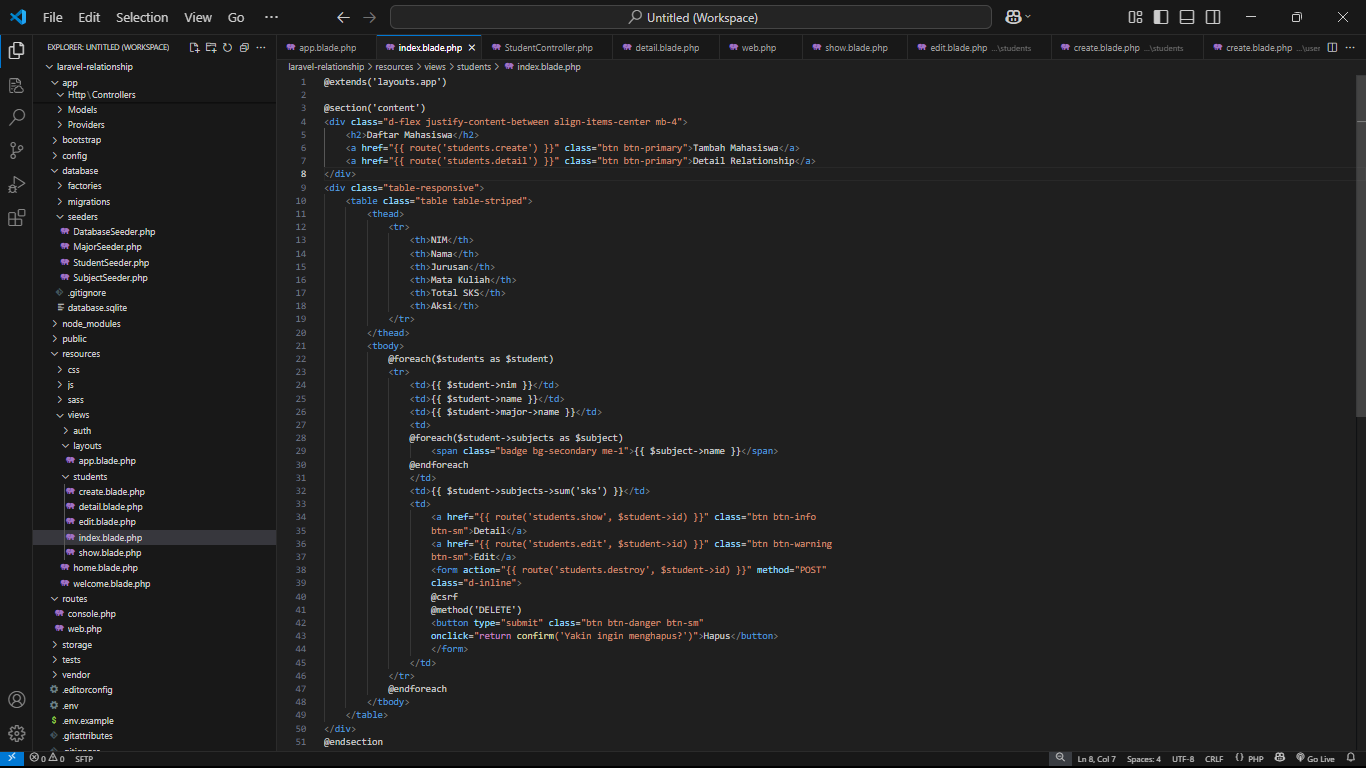The width and height of the screenshot is (1366, 768).
Task: Open the Copilot chat dropdown arrow
Action: [1028, 17]
